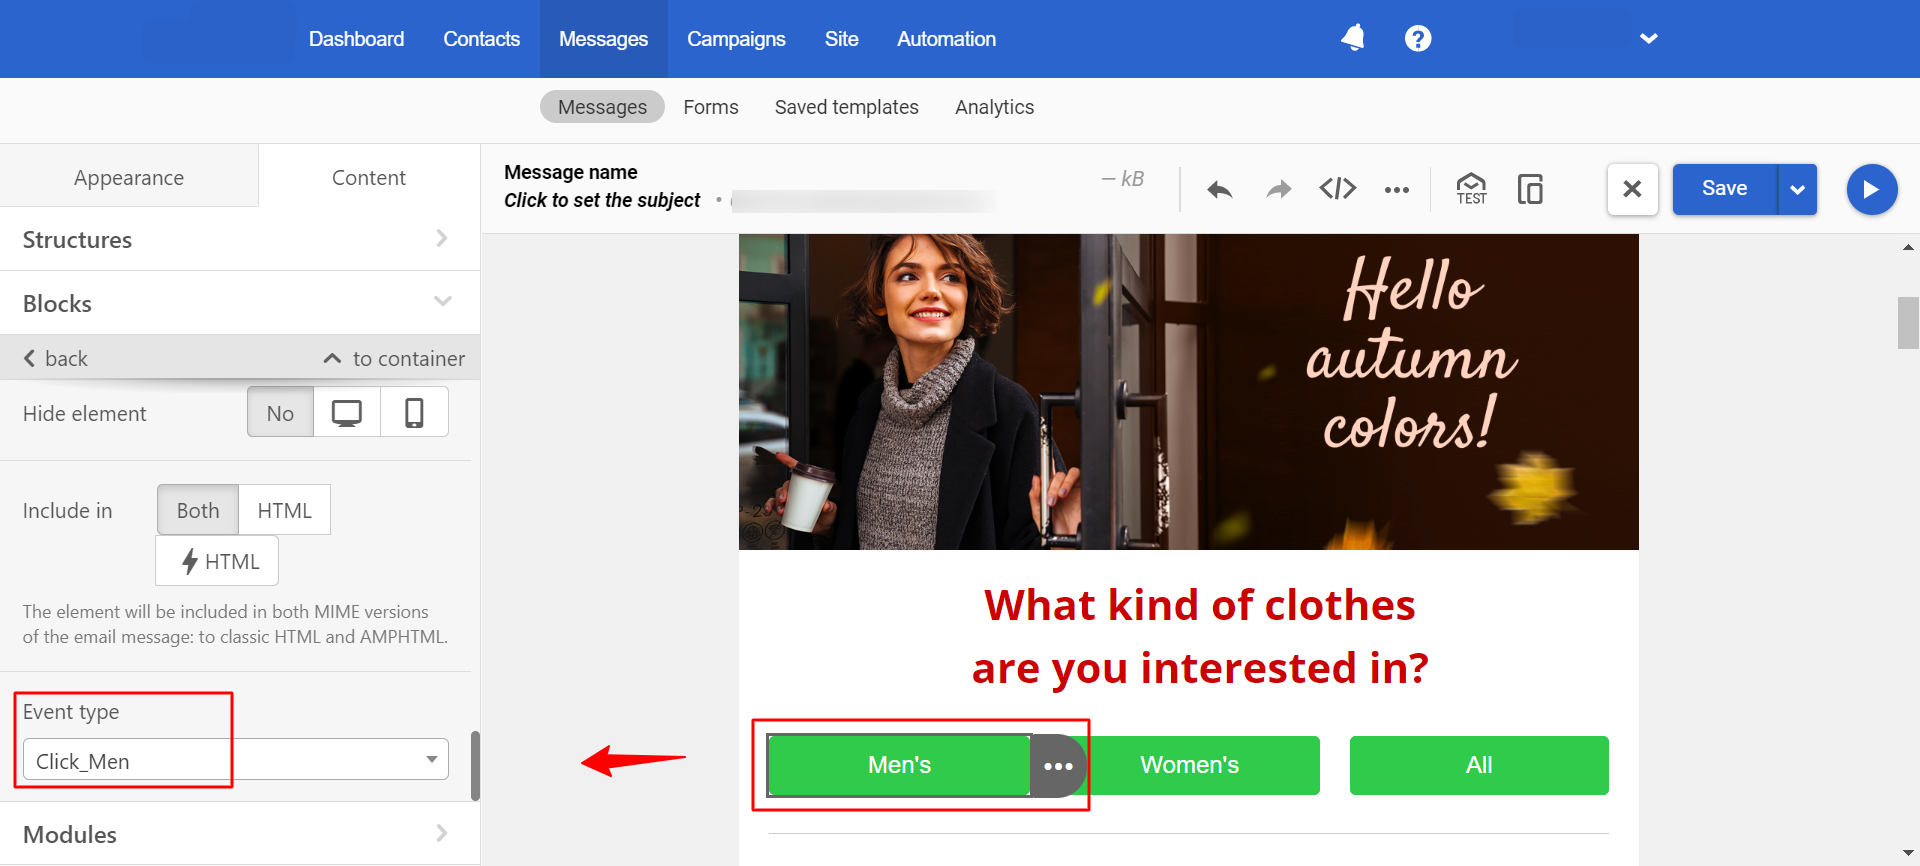Send a test email via TEST icon
The width and height of the screenshot is (1920, 866).
coord(1471,188)
